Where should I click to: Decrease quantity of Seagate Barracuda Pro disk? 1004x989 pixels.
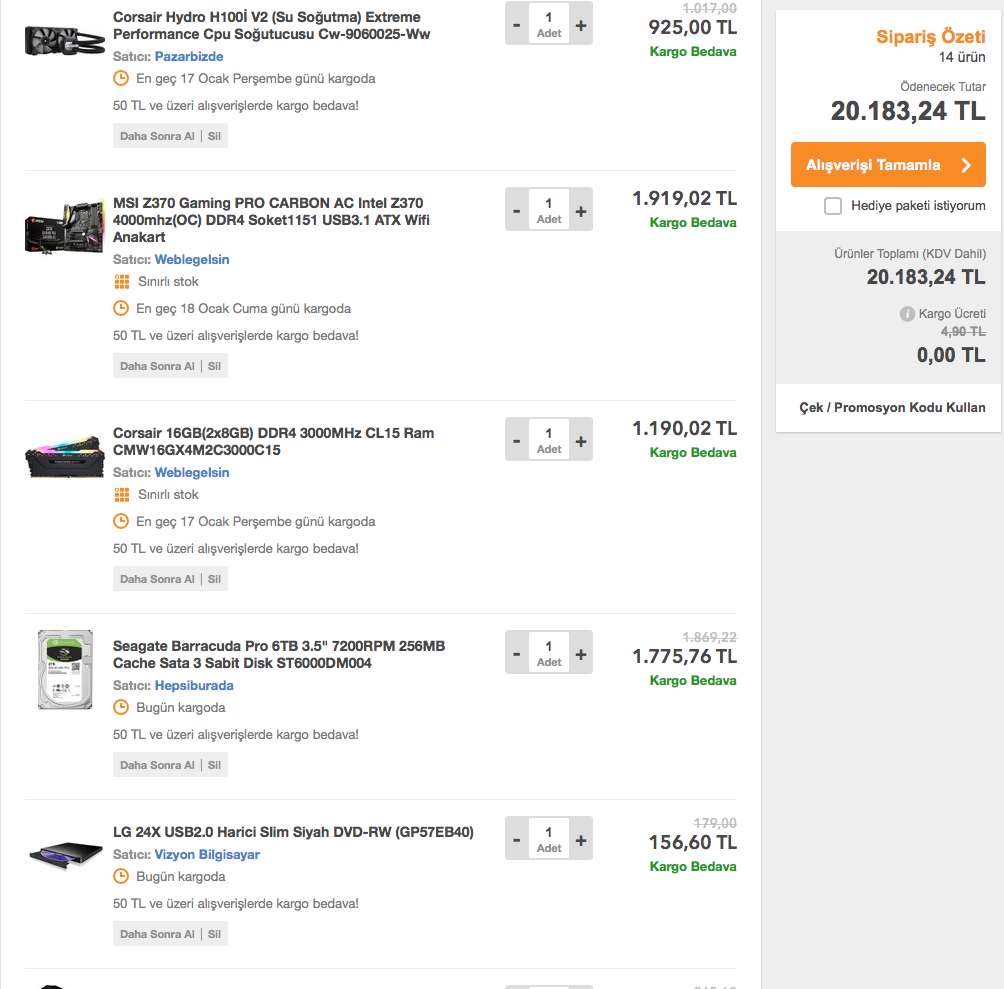517,654
